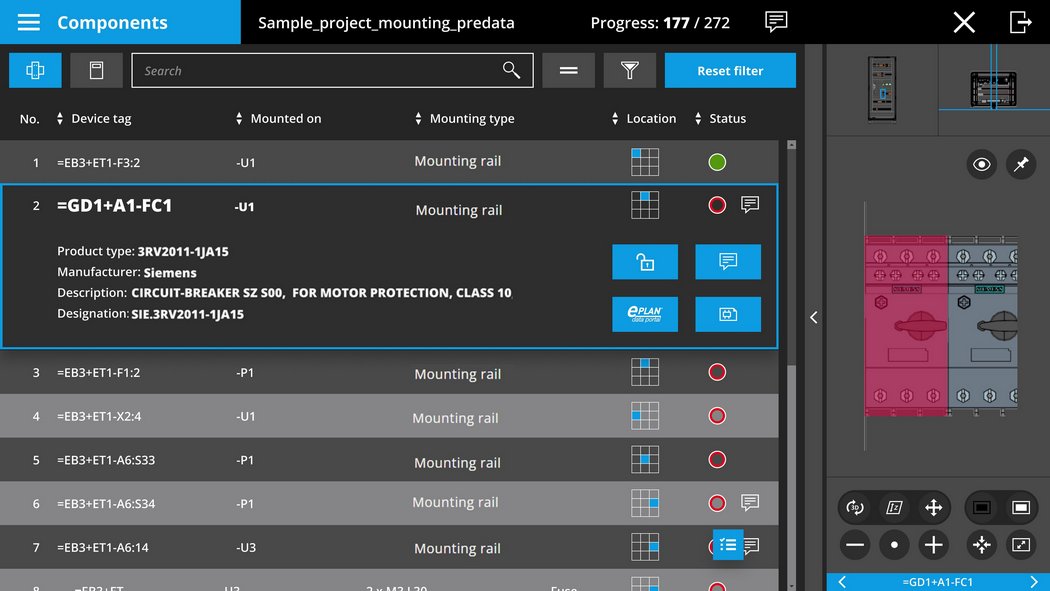Click the location grid of =EB3+ET1-X2:4

point(645,416)
